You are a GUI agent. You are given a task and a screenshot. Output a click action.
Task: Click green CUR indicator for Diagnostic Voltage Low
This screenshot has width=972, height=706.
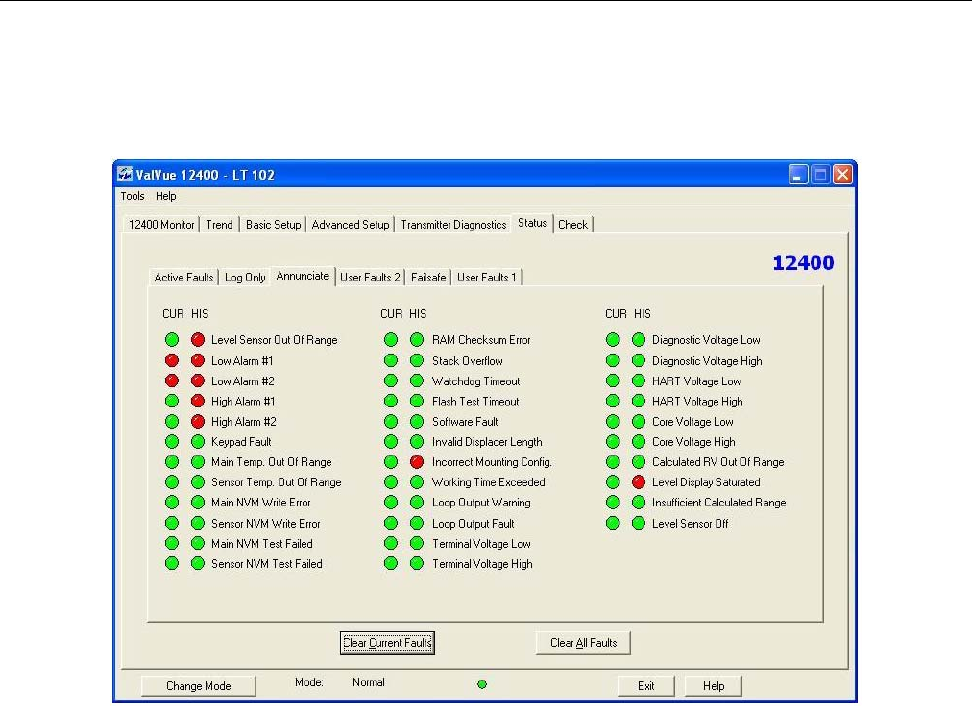[612, 340]
